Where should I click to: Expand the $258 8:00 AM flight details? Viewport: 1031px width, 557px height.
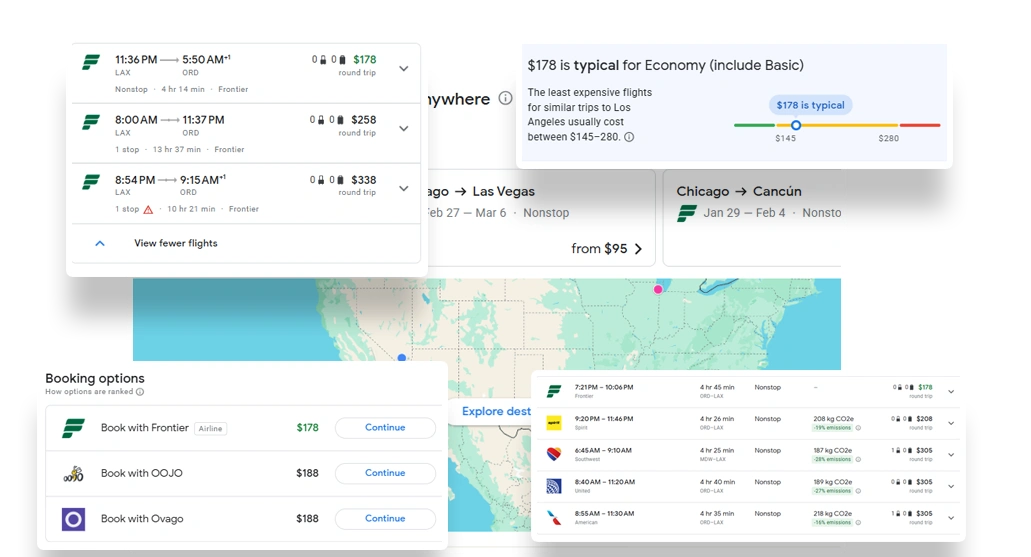pyautogui.click(x=404, y=128)
